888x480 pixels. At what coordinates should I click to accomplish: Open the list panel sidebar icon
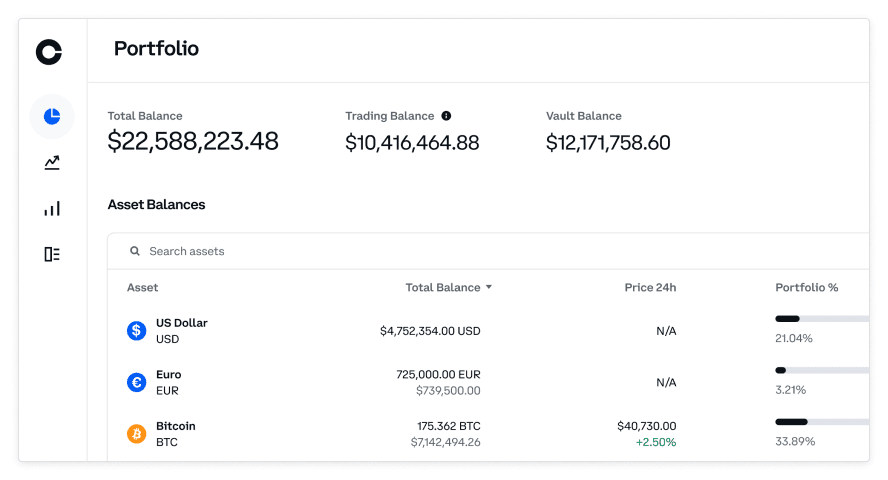[x=52, y=254]
